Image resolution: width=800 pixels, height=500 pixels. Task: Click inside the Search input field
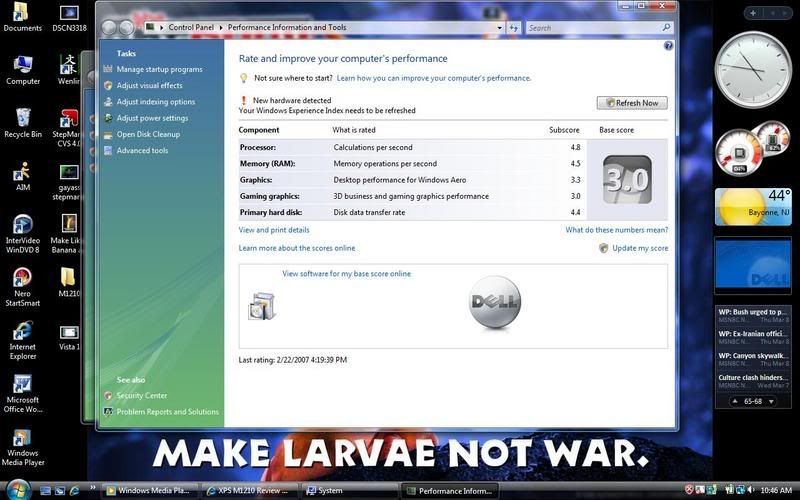593,28
